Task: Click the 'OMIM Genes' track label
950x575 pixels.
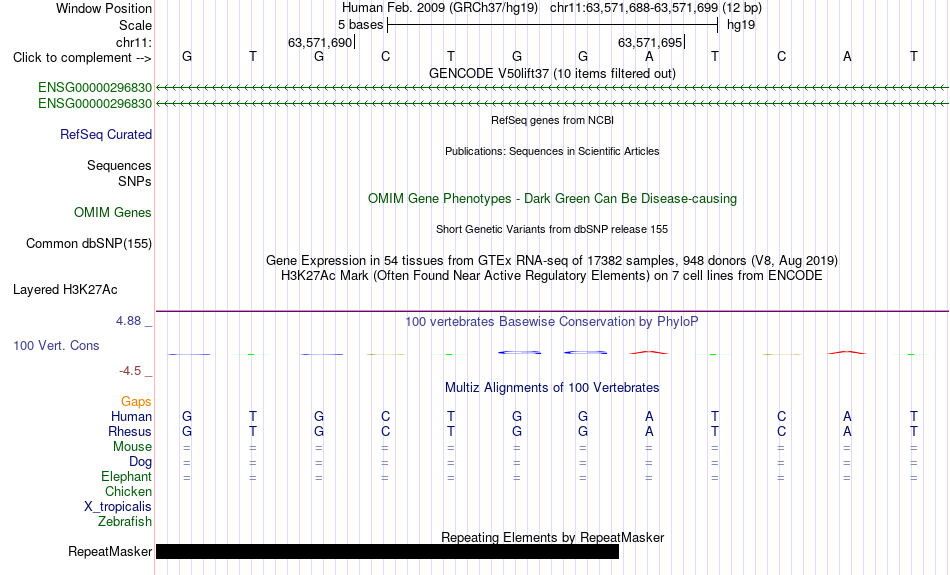Action: (113, 212)
